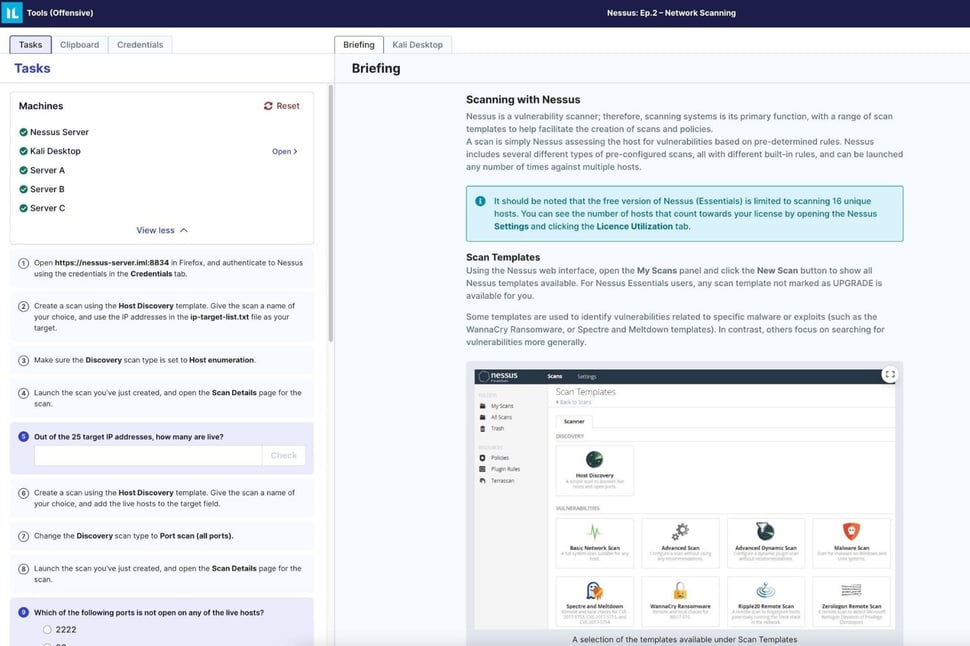Open the Kali Desktop tab
Viewport: 970px width, 646px height.
pyautogui.click(x=418, y=45)
